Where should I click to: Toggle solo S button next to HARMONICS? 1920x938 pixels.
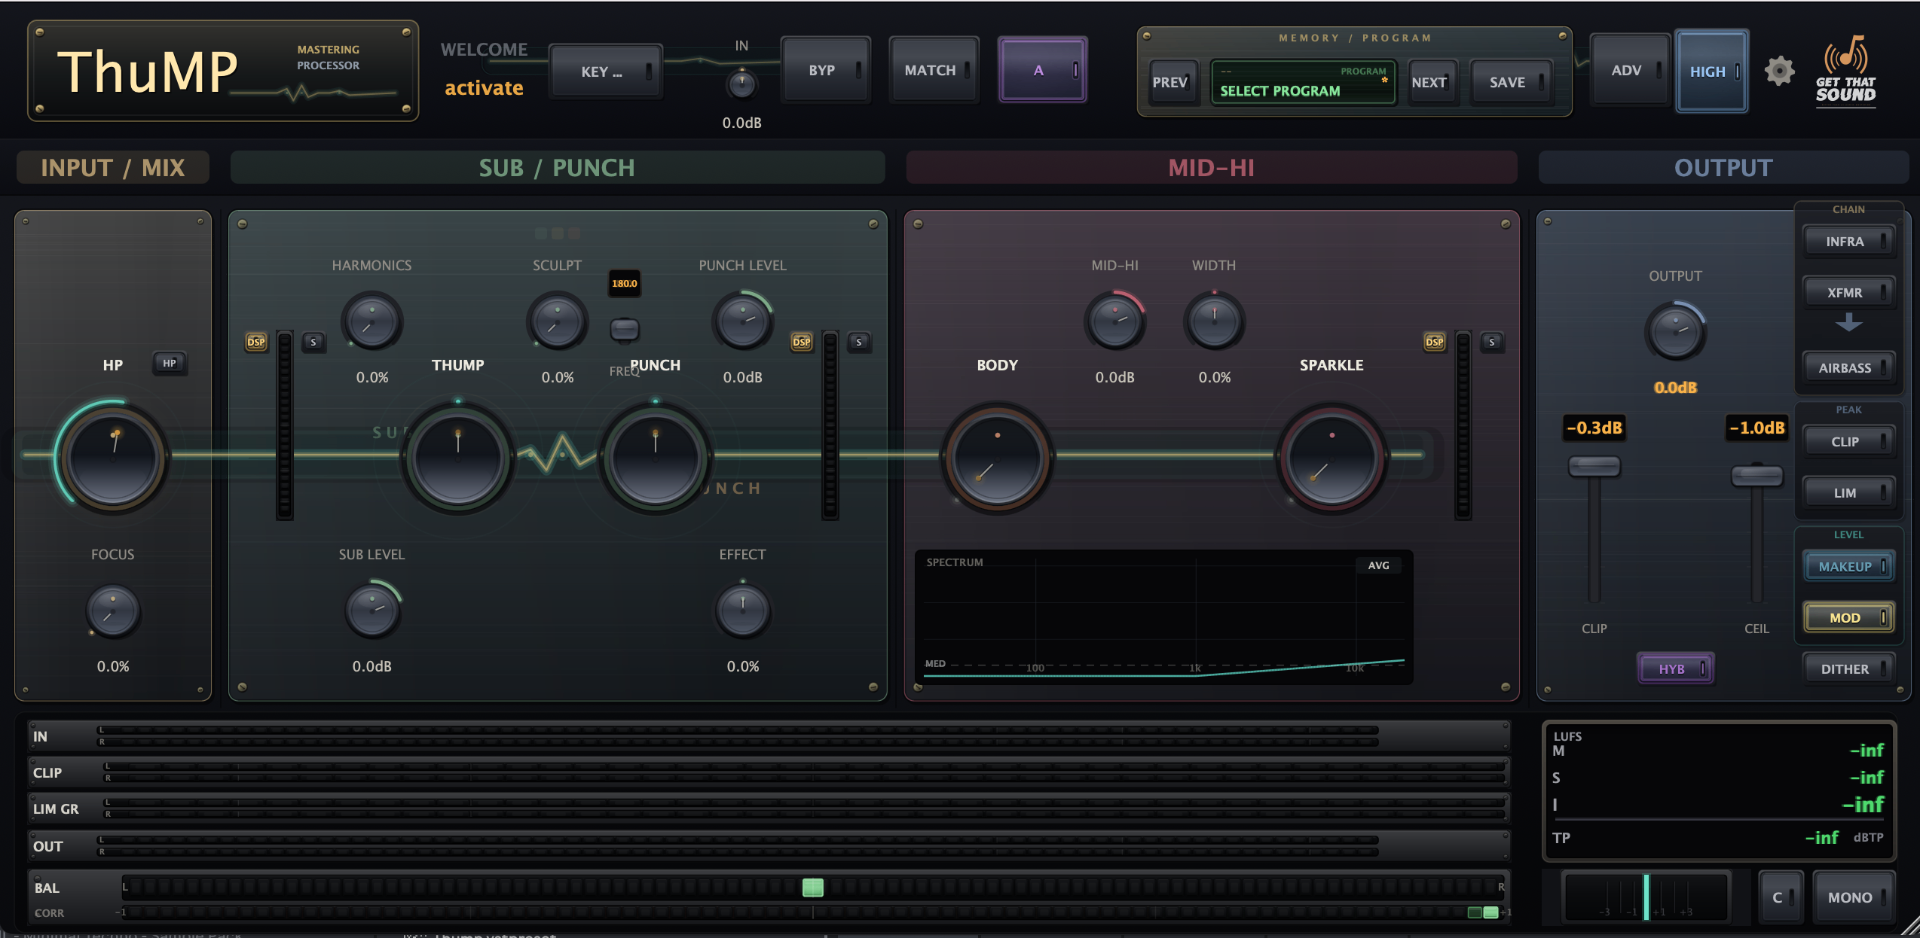(313, 342)
